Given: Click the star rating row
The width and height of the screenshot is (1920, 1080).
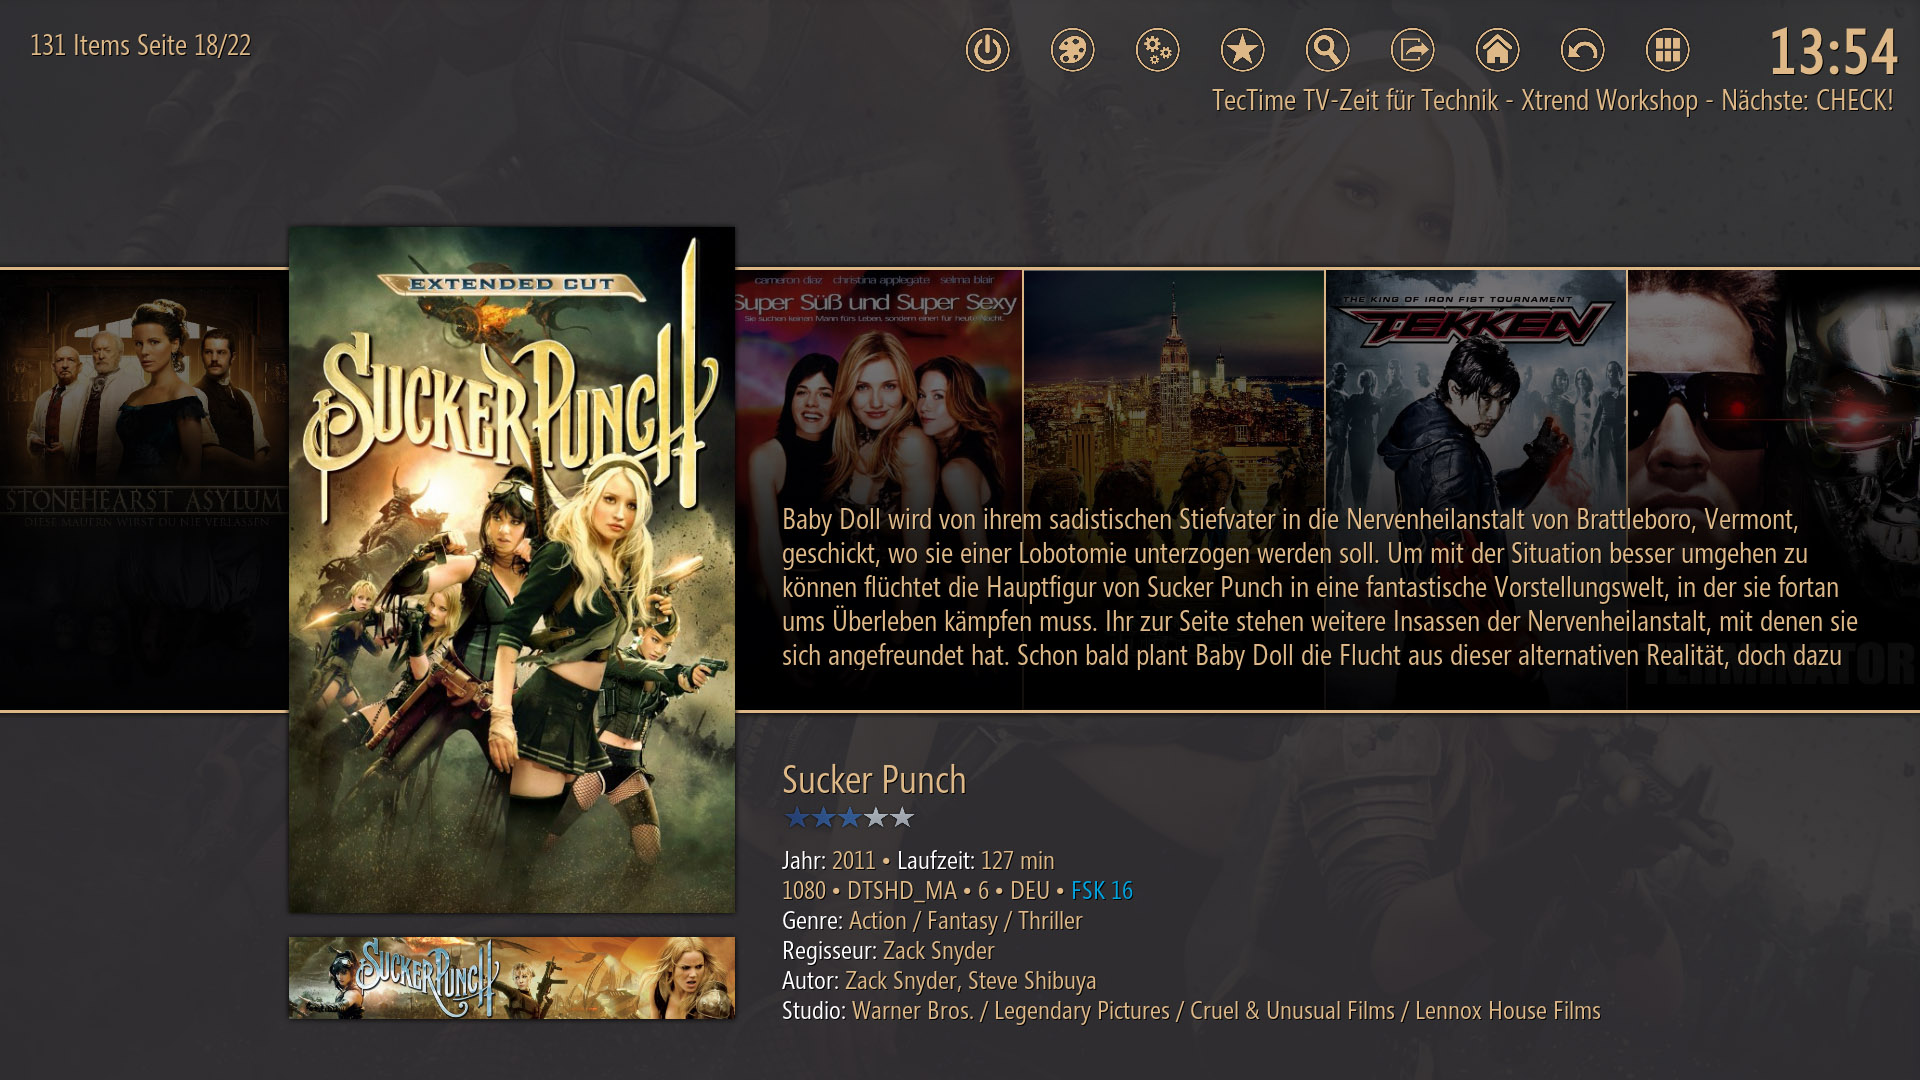Looking at the screenshot, I should [849, 818].
